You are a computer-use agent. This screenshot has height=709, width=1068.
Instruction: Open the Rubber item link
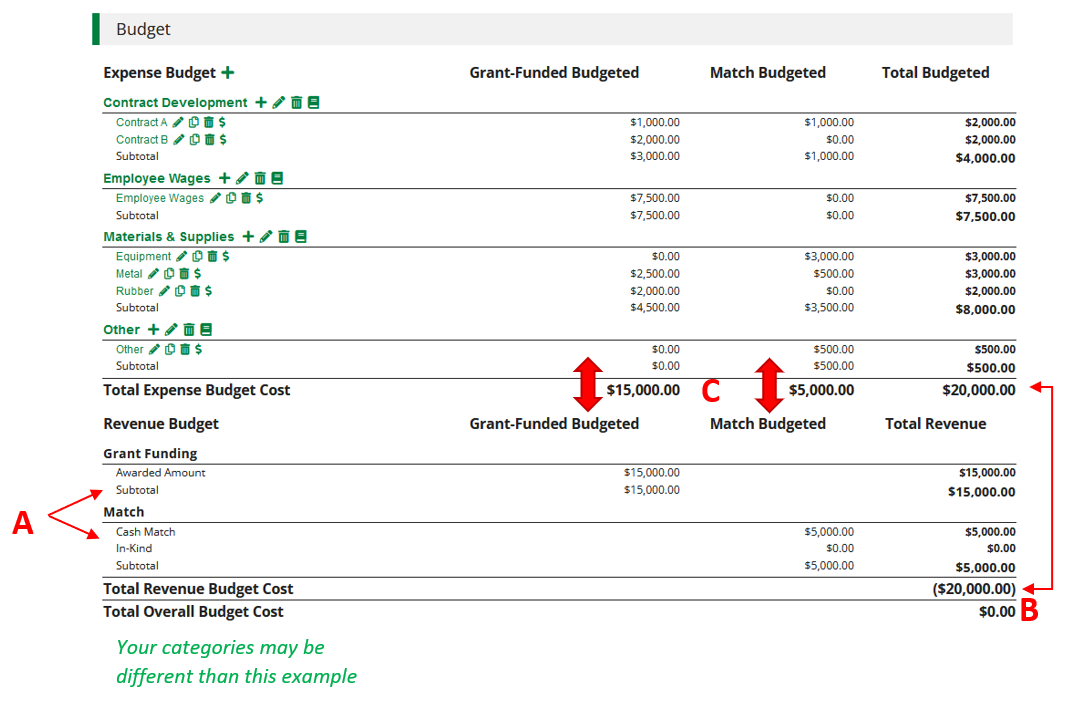134,291
